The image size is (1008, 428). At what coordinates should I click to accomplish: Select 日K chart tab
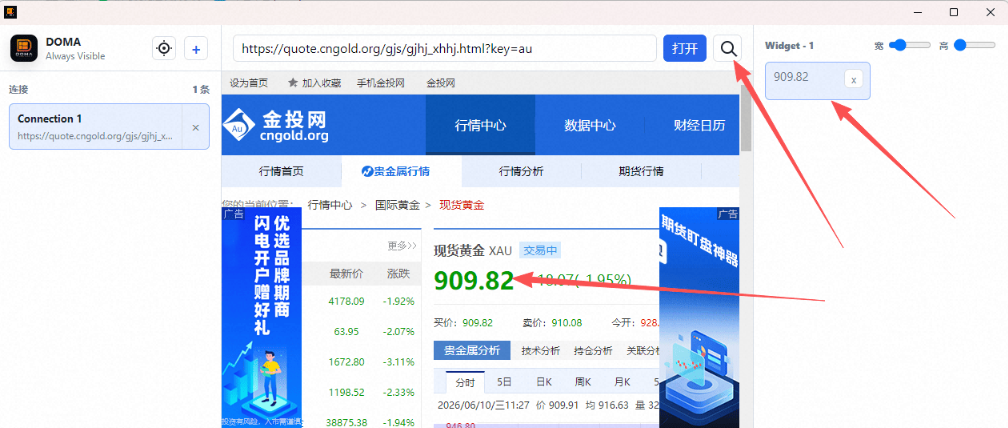(x=544, y=382)
